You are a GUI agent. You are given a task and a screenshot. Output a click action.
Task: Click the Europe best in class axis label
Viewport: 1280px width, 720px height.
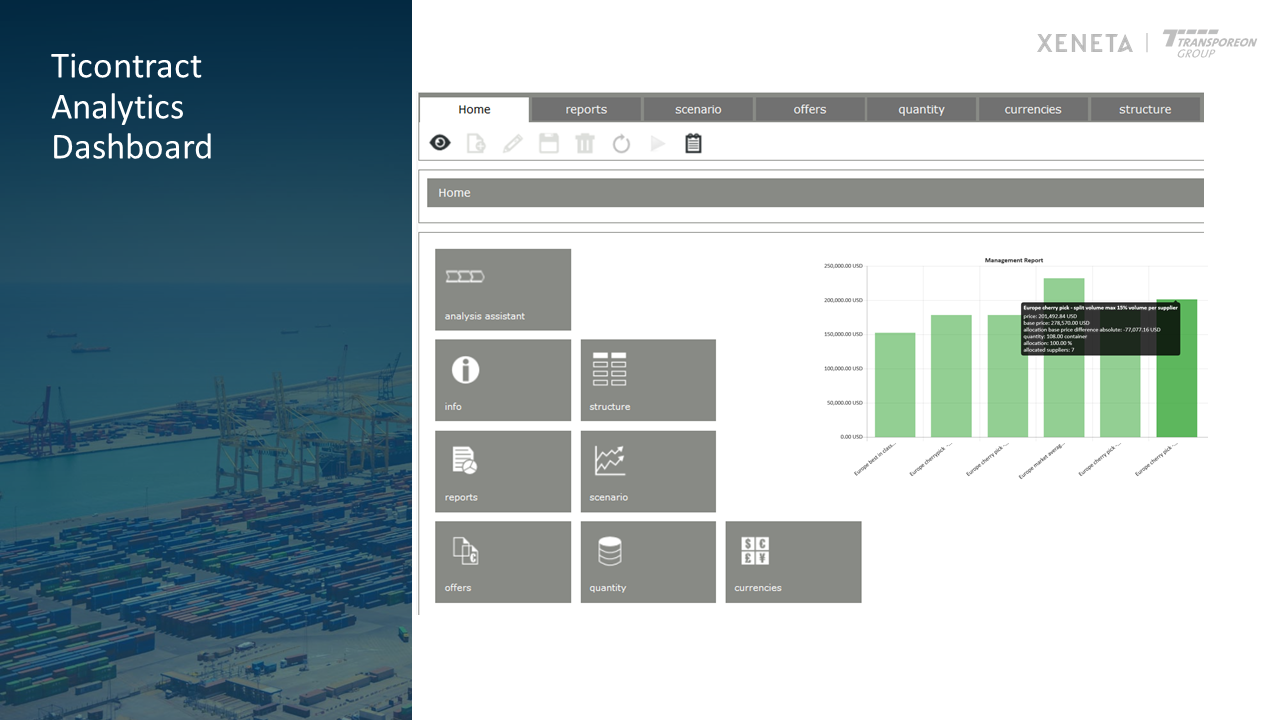tap(875, 459)
